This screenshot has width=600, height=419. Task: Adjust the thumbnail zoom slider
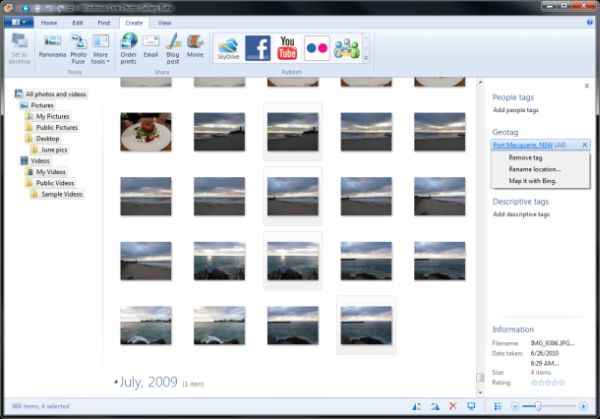(x=538, y=406)
